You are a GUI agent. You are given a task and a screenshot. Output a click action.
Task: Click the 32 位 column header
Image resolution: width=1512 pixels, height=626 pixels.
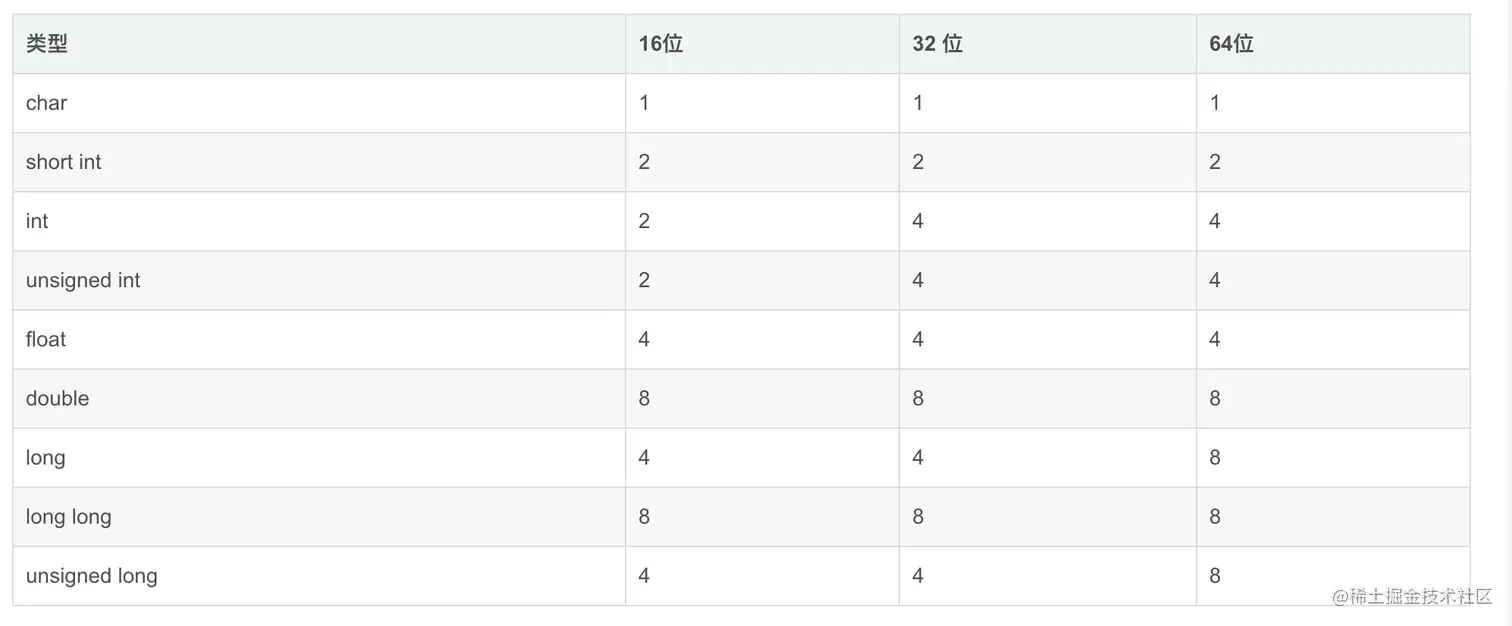point(937,44)
